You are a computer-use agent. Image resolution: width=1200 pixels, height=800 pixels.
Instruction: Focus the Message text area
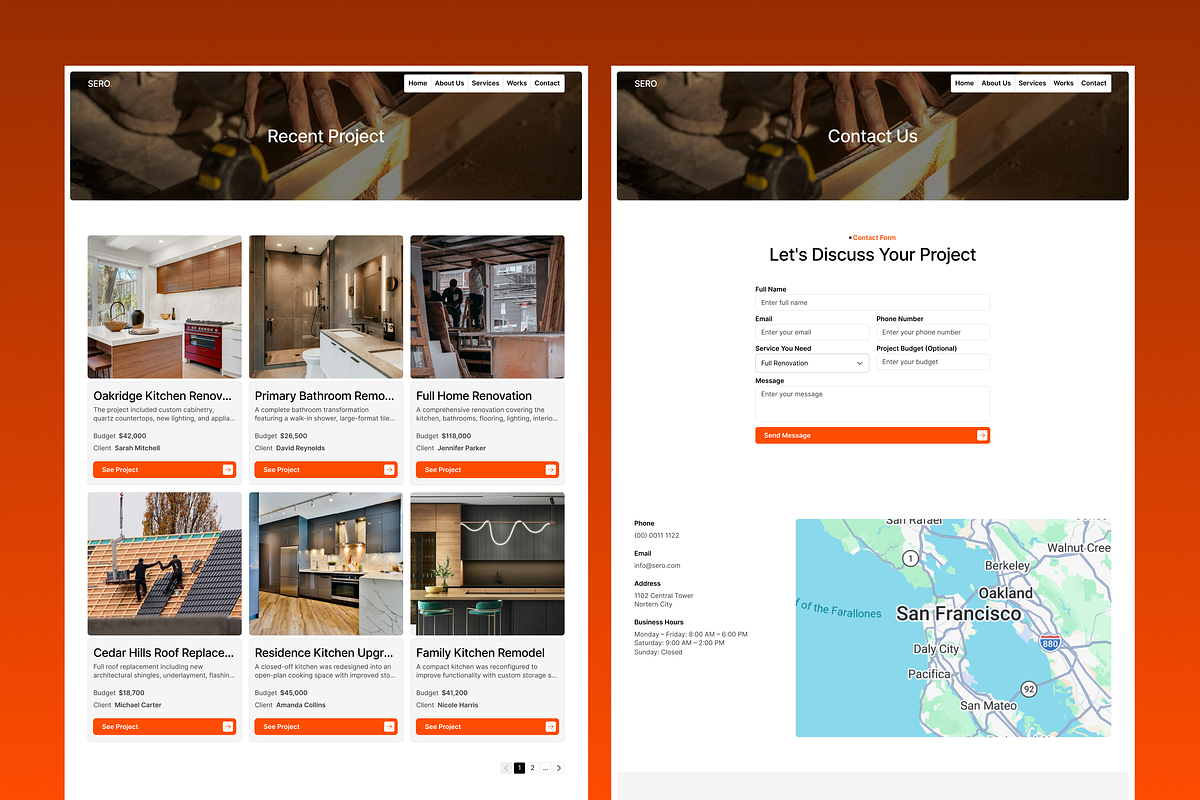tap(872, 404)
